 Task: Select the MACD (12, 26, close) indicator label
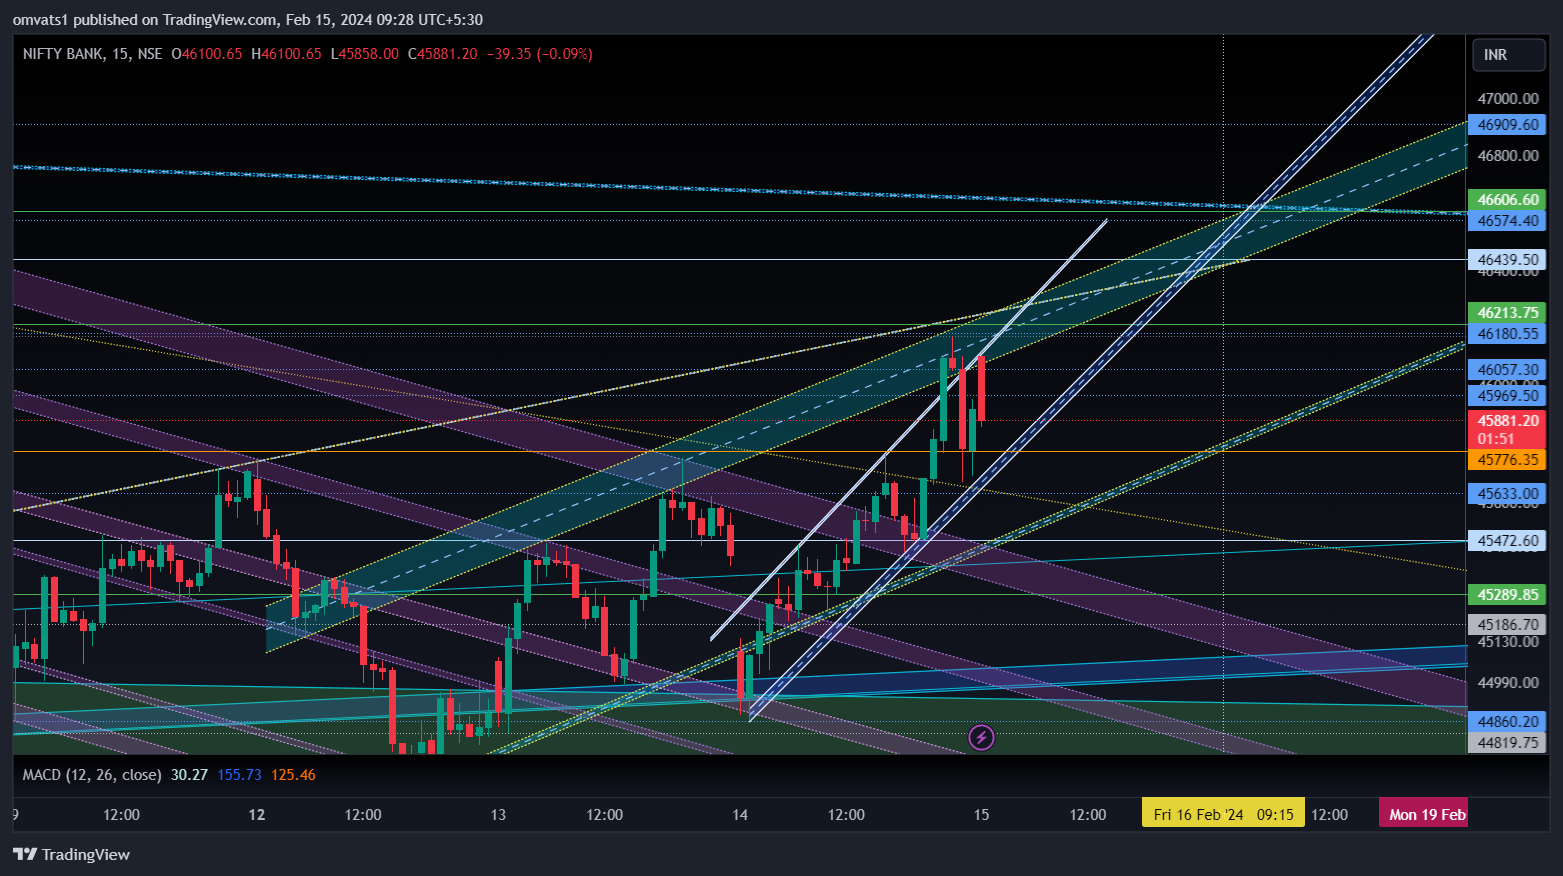pos(92,775)
